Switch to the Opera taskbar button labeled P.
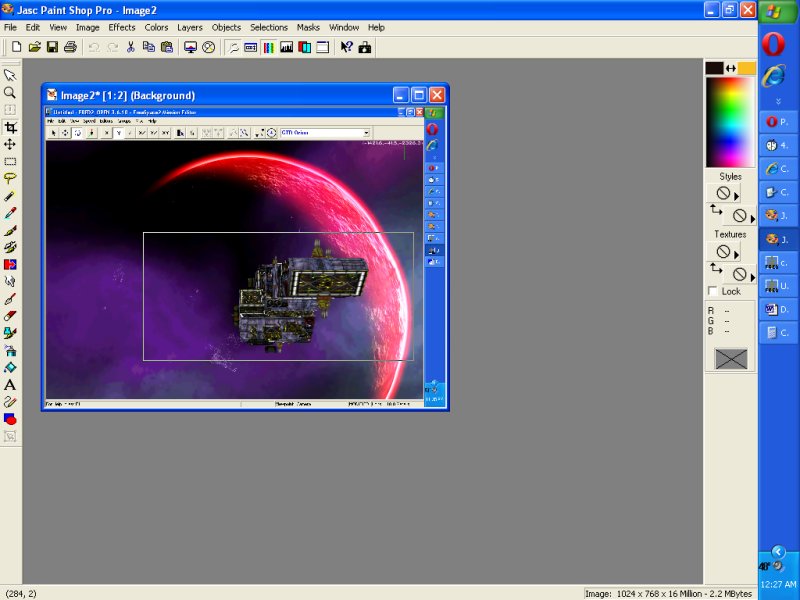Screen dimensions: 800x600 pos(777,121)
